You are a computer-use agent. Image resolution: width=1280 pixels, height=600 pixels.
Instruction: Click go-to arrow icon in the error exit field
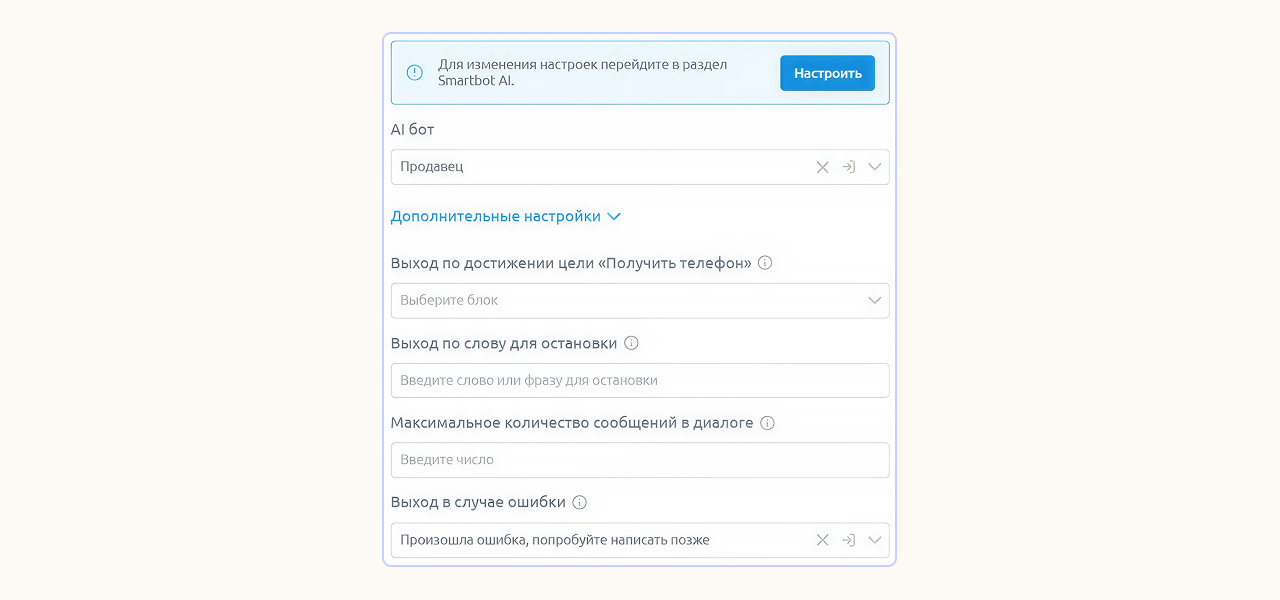coord(848,540)
